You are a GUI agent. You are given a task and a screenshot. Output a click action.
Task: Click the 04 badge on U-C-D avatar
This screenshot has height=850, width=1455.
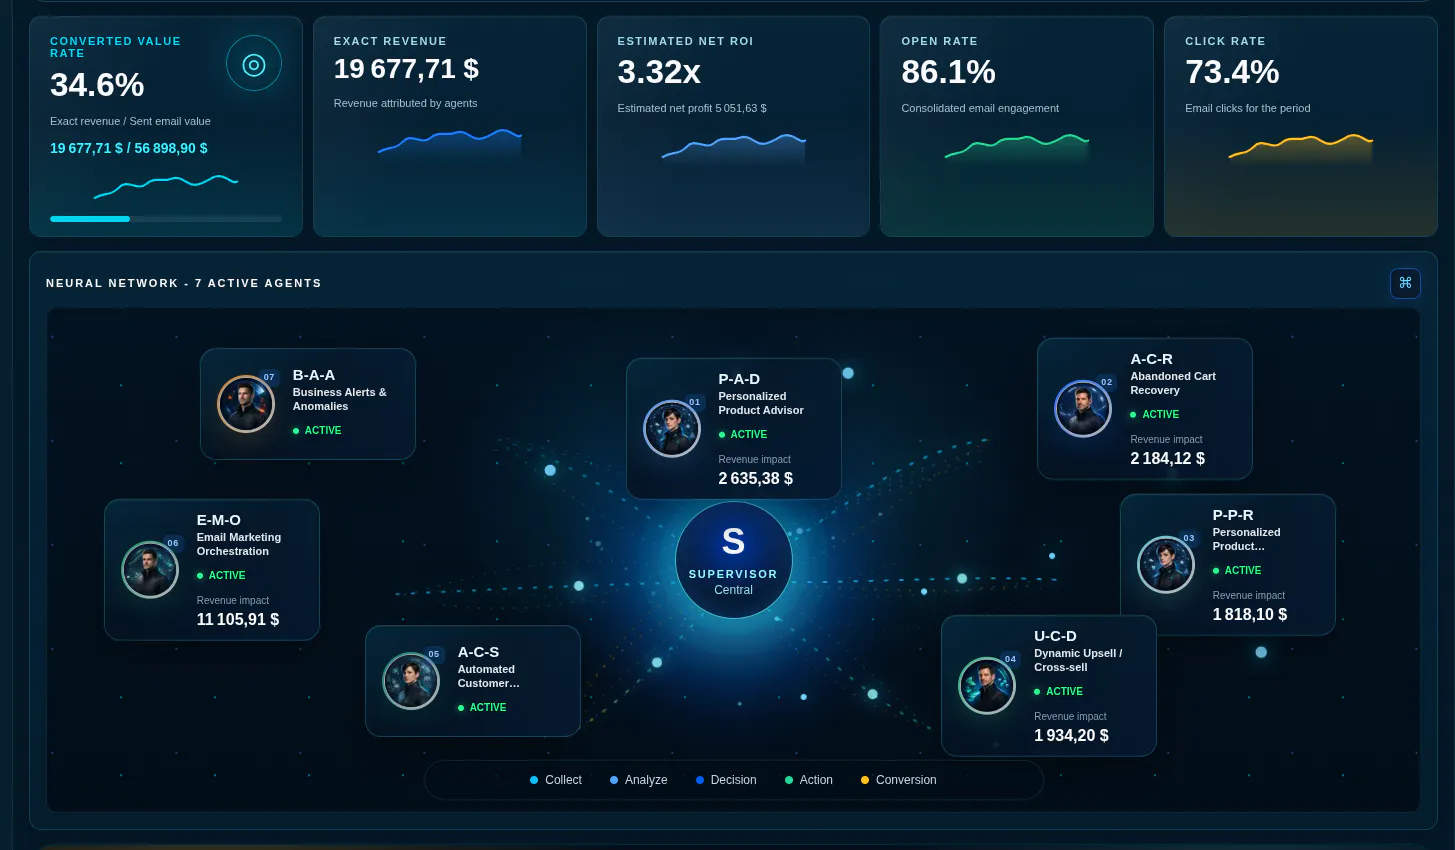pyautogui.click(x=1010, y=659)
